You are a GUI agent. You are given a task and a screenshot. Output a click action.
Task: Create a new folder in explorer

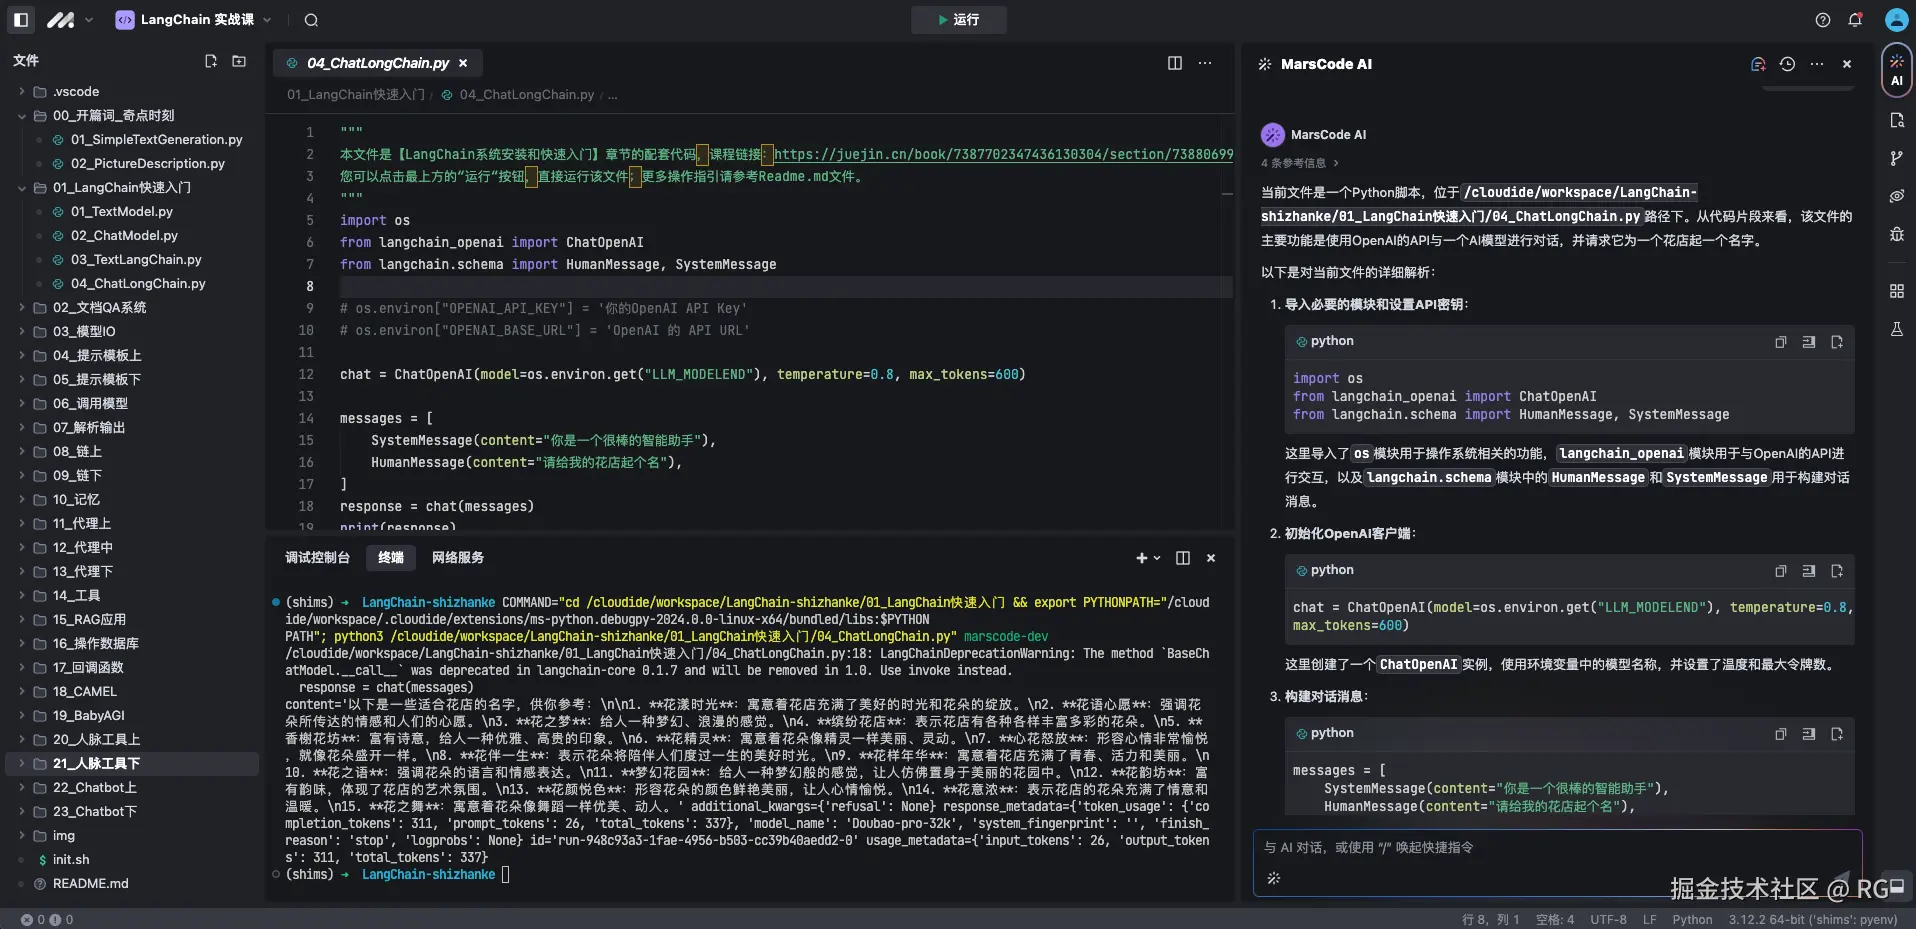[239, 61]
